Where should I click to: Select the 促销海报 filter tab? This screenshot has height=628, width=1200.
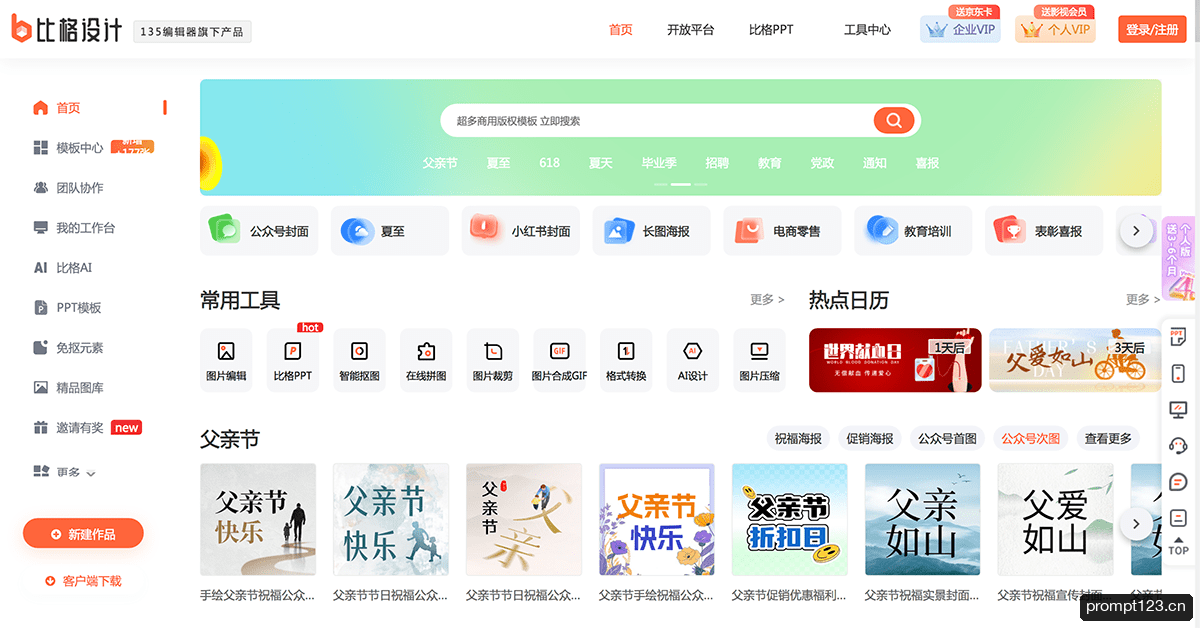pyautogui.click(x=870, y=438)
